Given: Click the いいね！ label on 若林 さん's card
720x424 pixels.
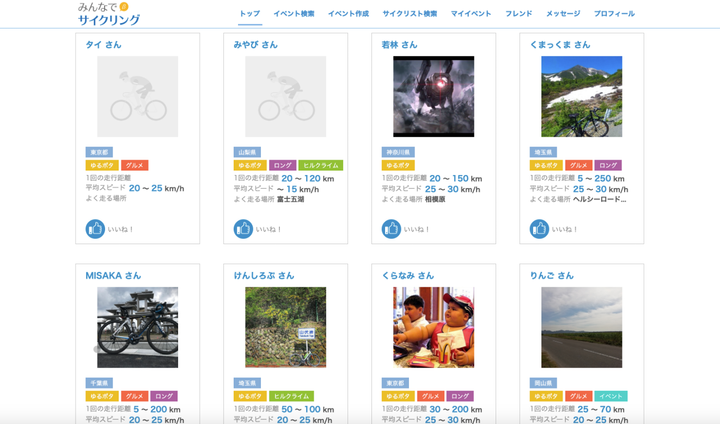Looking at the screenshot, I should coord(416,229).
